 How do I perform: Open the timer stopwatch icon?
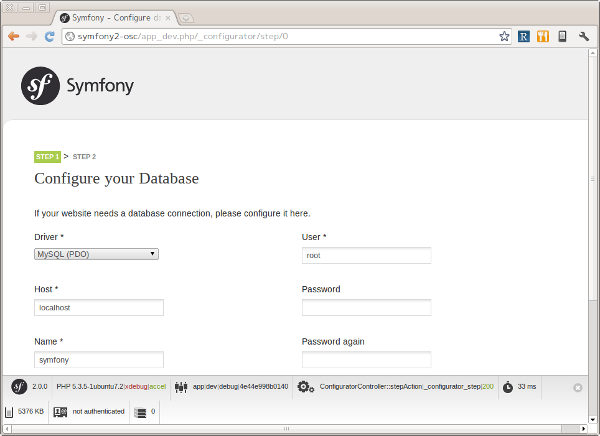point(508,387)
